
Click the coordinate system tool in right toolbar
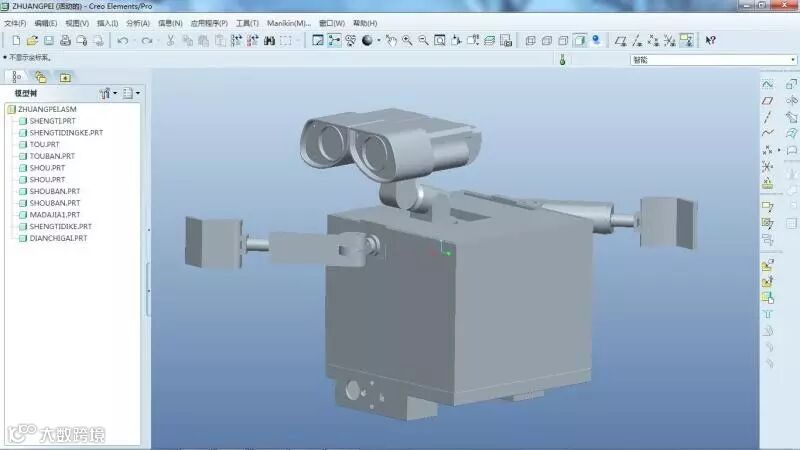[x=767, y=166]
